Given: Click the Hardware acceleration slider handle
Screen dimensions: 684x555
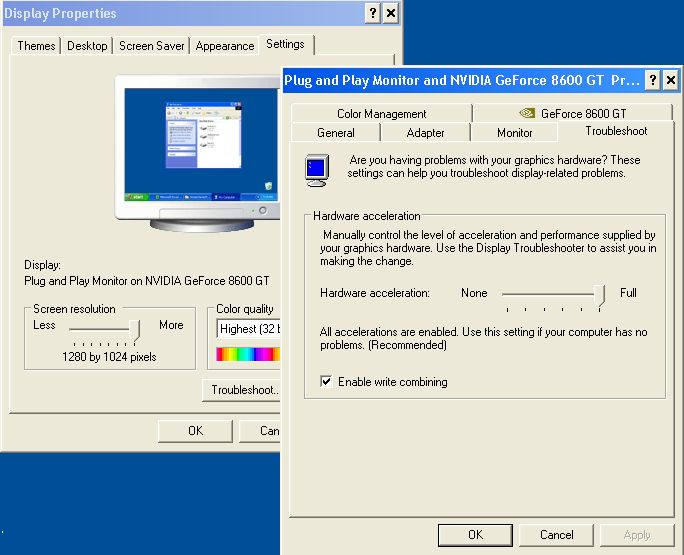Looking at the screenshot, I should pyautogui.click(x=600, y=295).
